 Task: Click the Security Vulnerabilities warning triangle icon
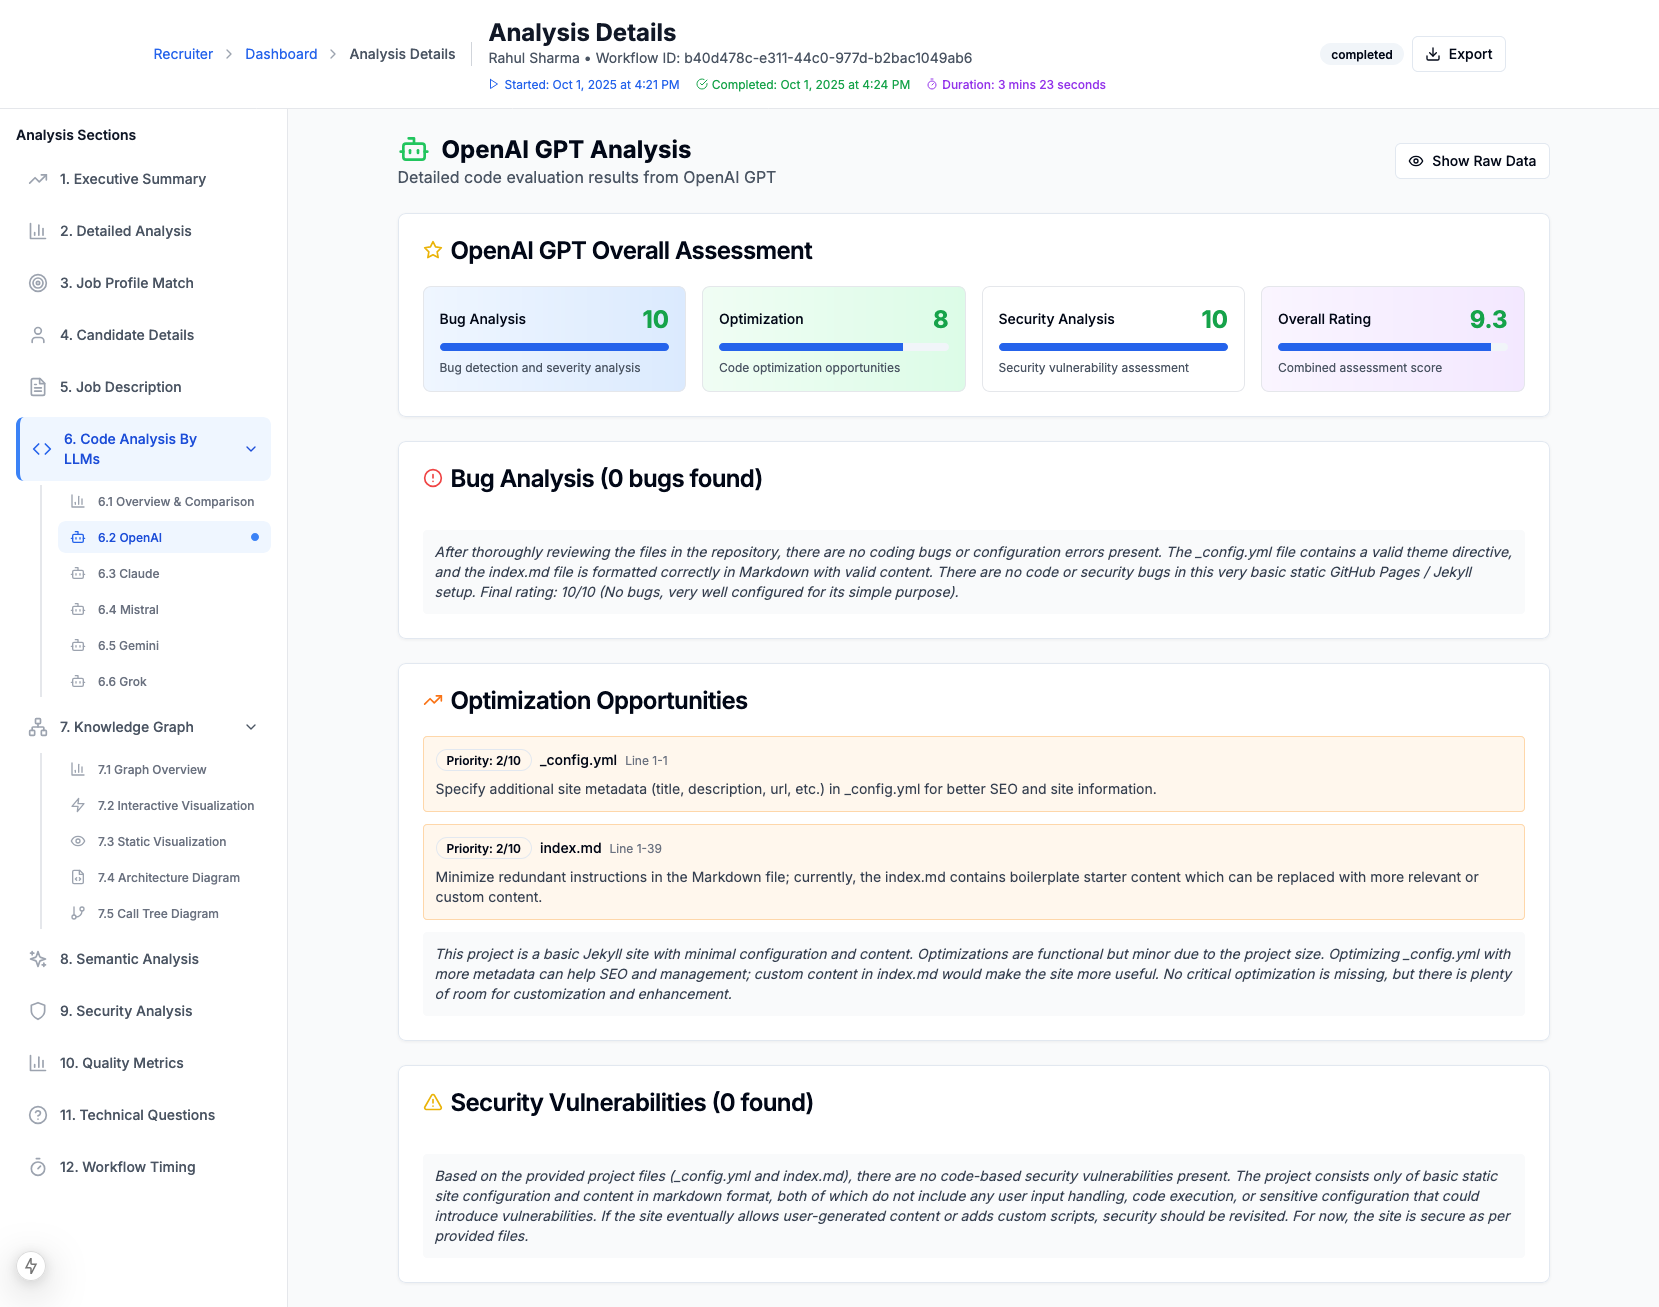pyautogui.click(x=433, y=1102)
